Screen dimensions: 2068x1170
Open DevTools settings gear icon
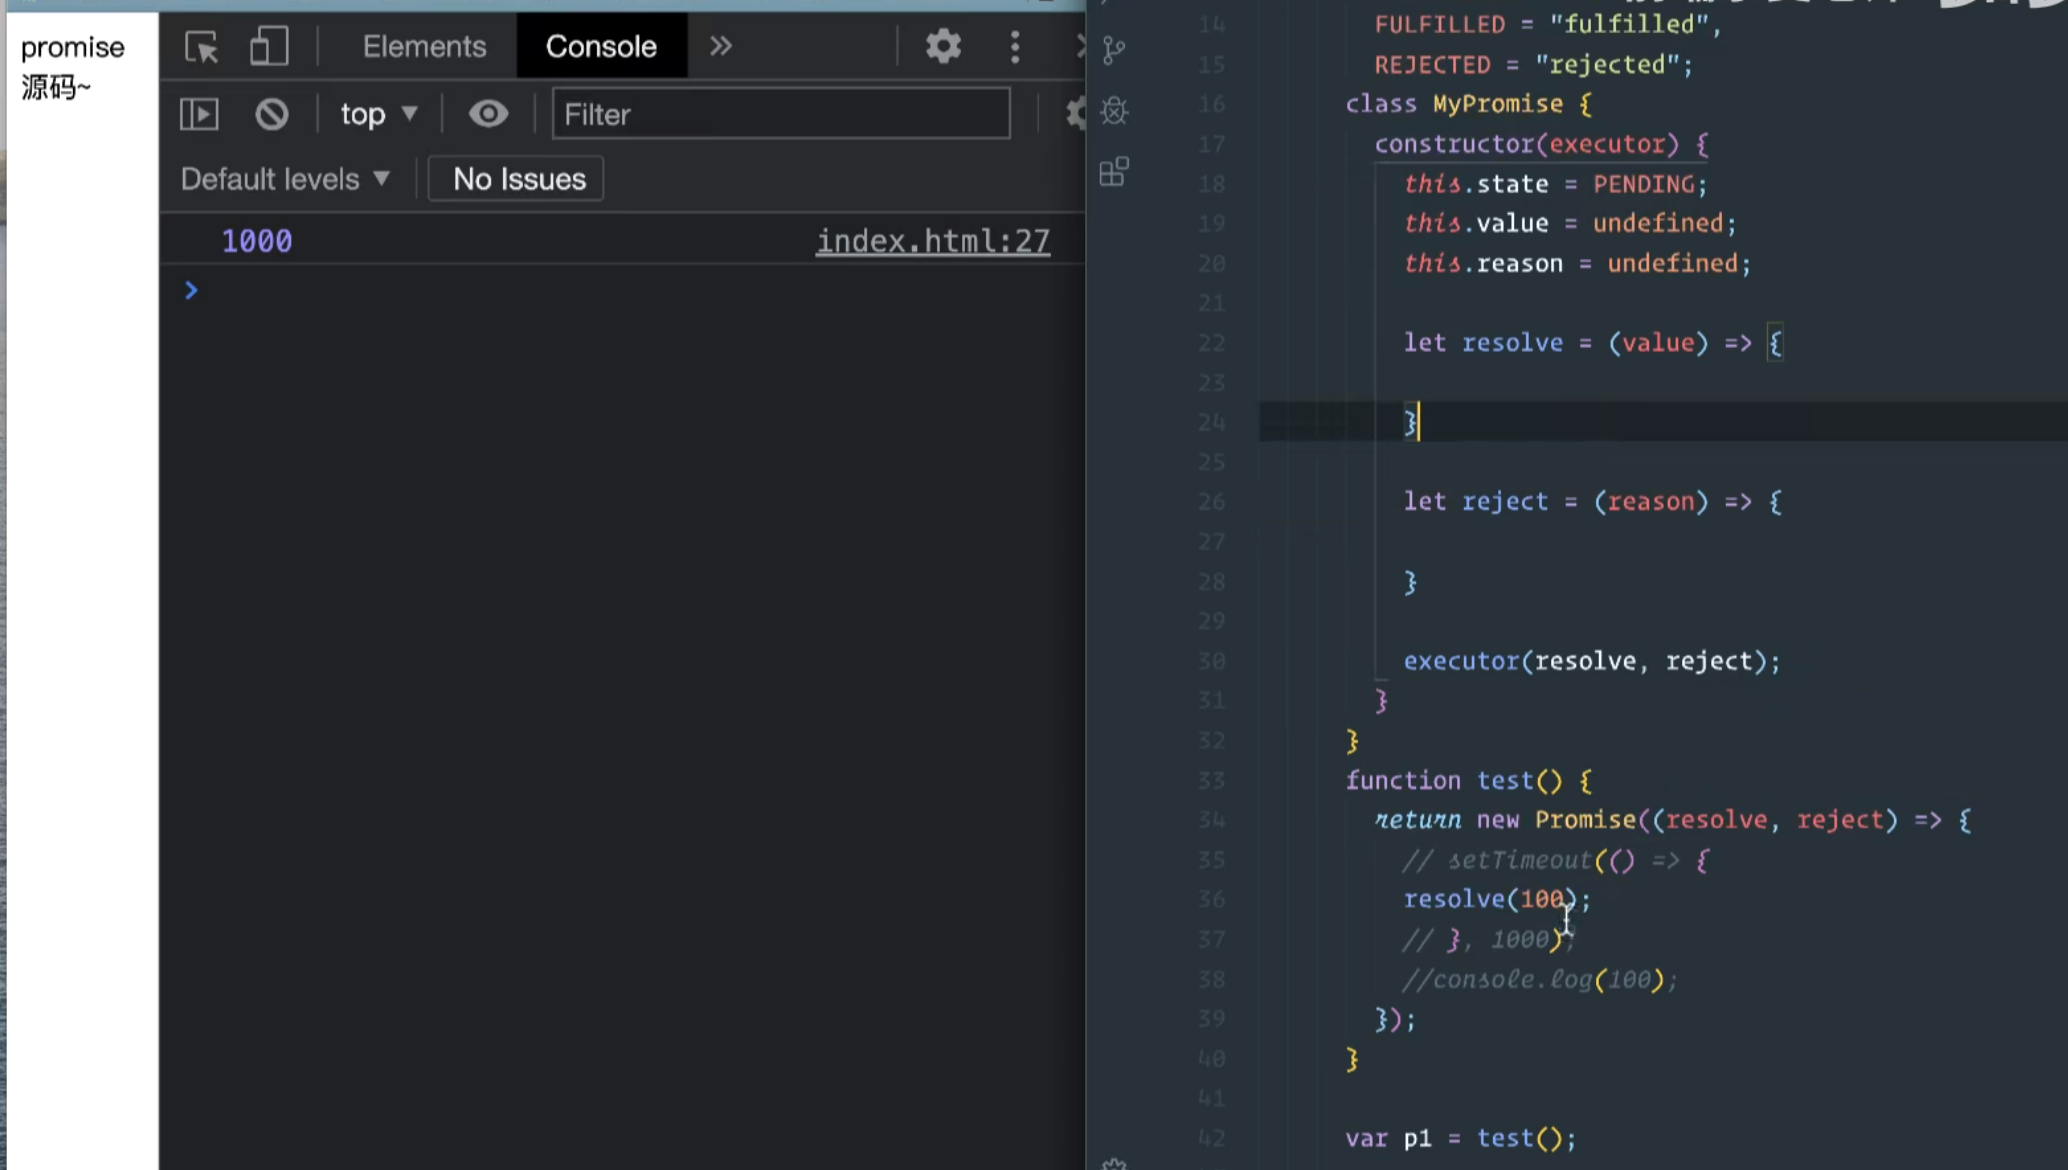point(942,47)
